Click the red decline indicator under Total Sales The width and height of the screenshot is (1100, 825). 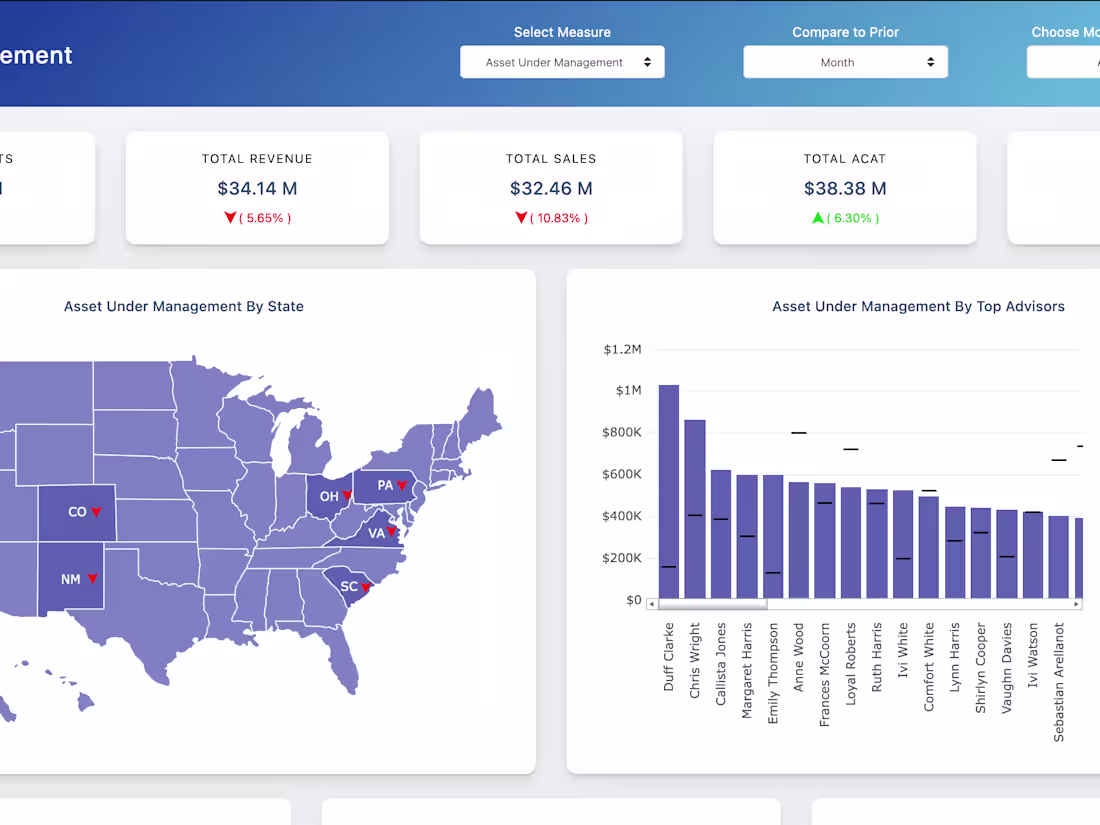coord(521,216)
